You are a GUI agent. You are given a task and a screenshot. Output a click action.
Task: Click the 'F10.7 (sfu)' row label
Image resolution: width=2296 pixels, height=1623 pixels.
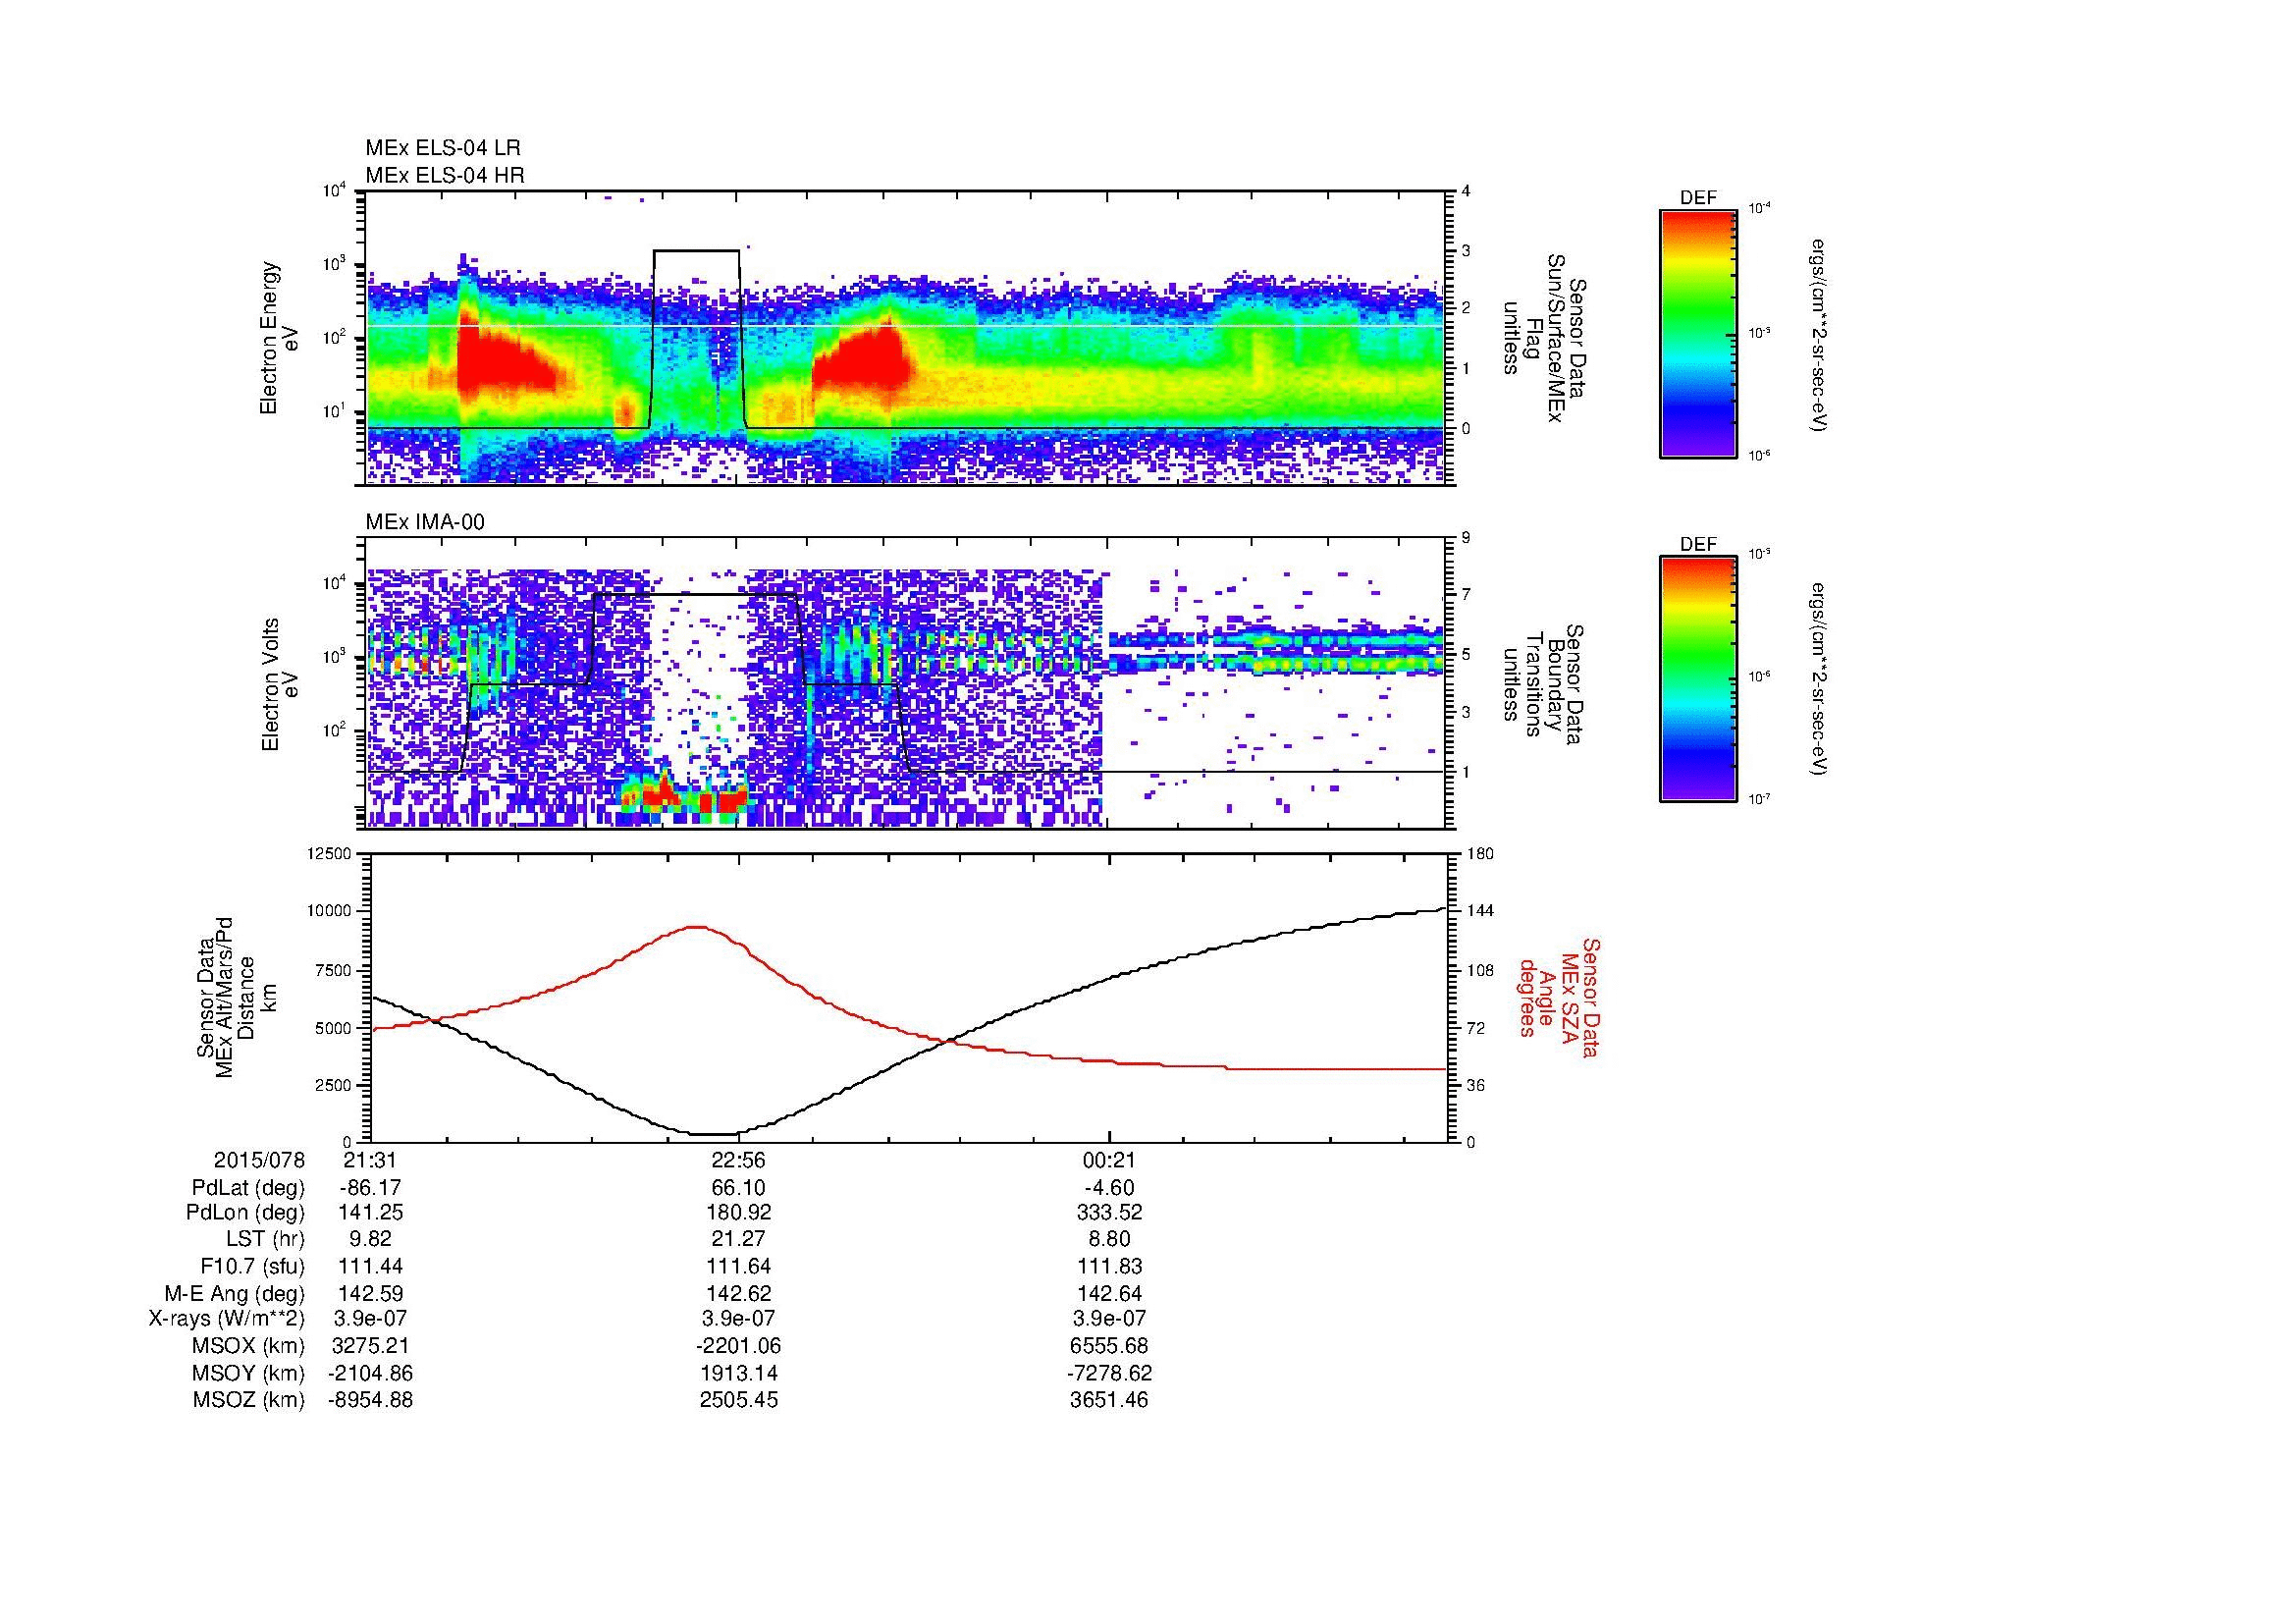tap(252, 1267)
